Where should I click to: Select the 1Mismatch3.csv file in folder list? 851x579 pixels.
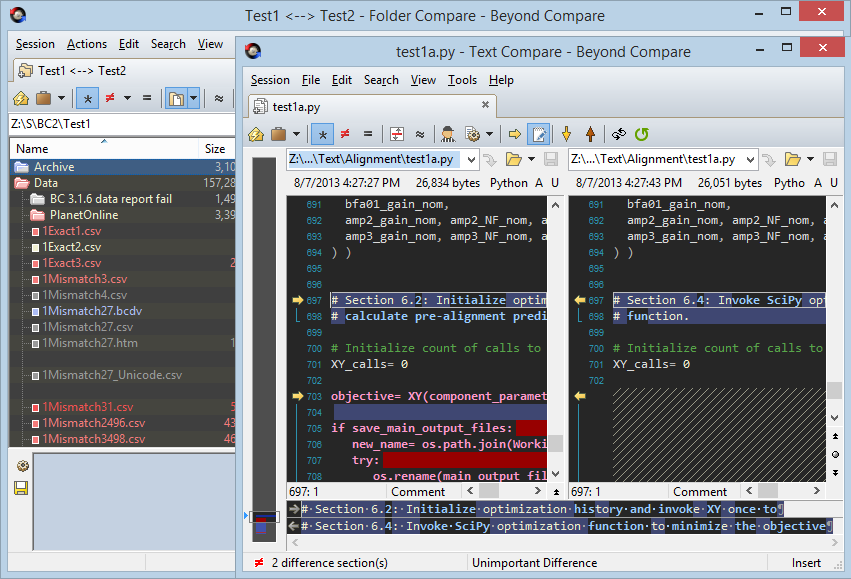tap(84, 279)
